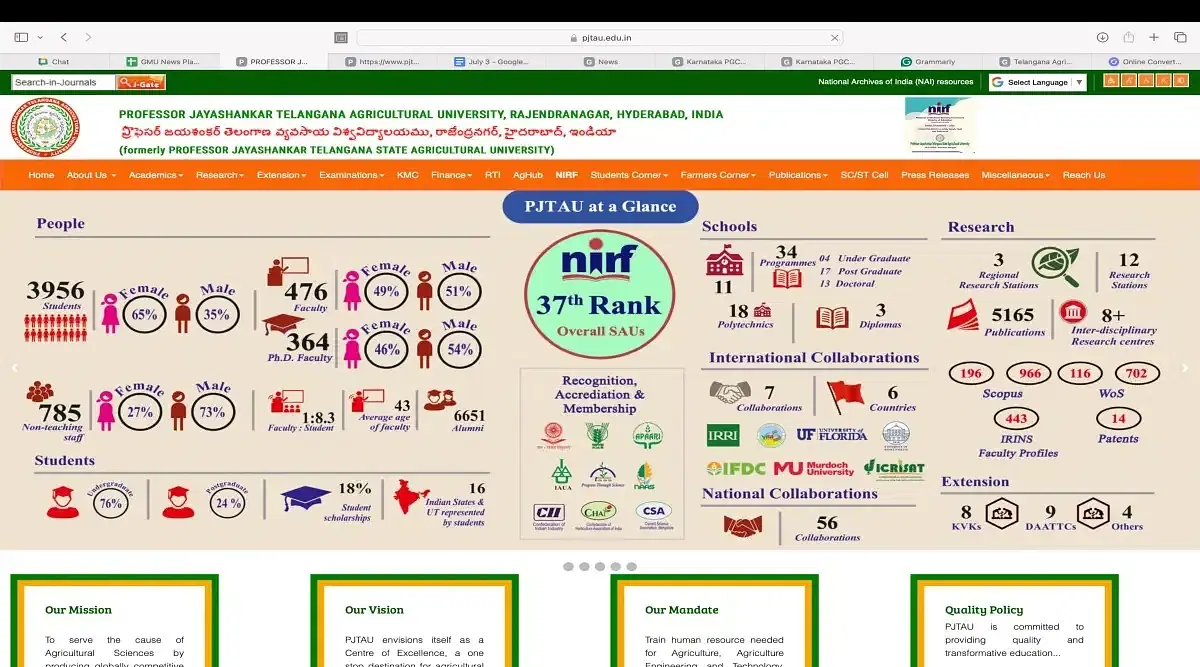Select the CSA logo in the Recognition box
This screenshot has width=1200, height=667.
(x=654, y=513)
